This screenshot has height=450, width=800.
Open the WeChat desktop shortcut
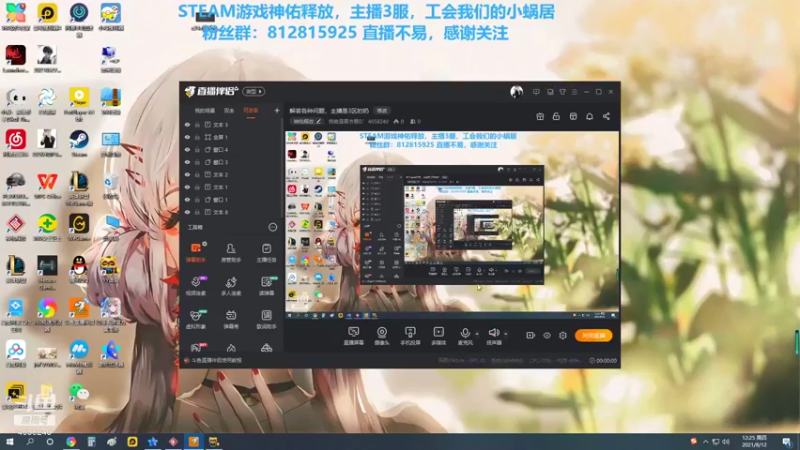click(79, 396)
